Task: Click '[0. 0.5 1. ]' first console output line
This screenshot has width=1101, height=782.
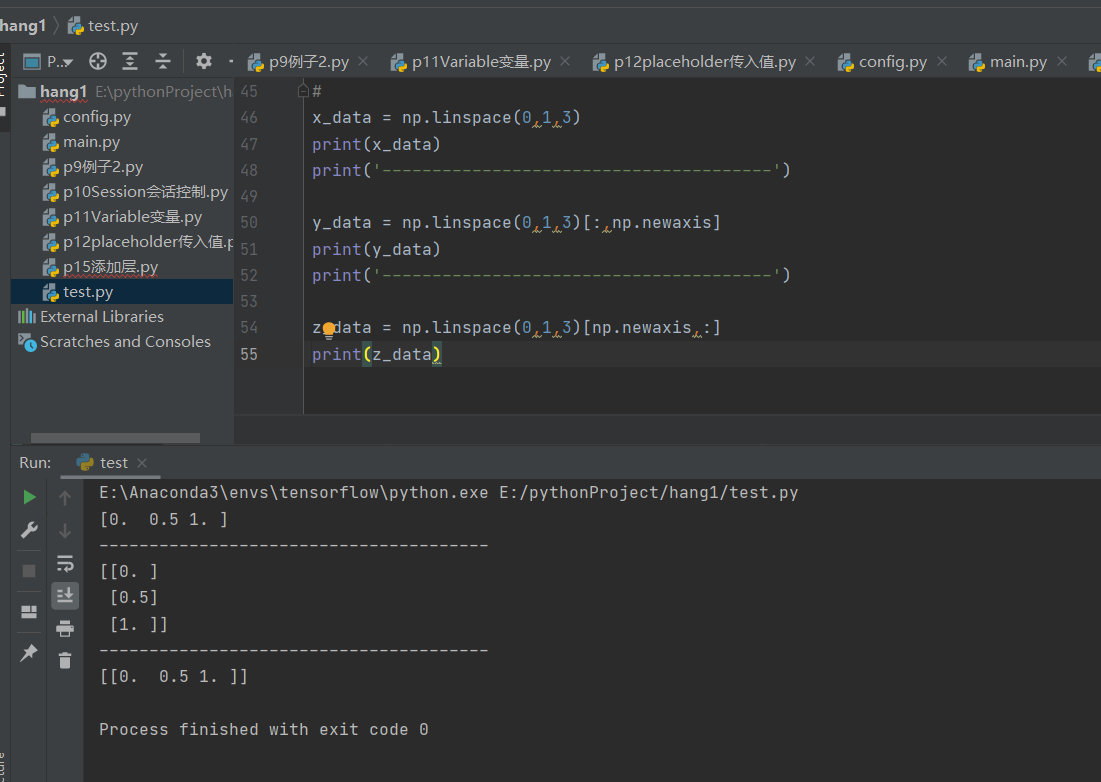Action: pyautogui.click(x=164, y=519)
